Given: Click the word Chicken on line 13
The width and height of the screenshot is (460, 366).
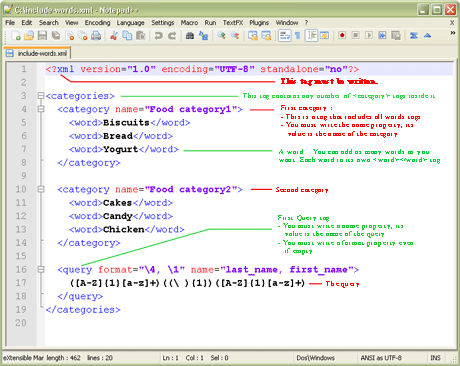Looking at the screenshot, I should pyautogui.click(x=123, y=229).
